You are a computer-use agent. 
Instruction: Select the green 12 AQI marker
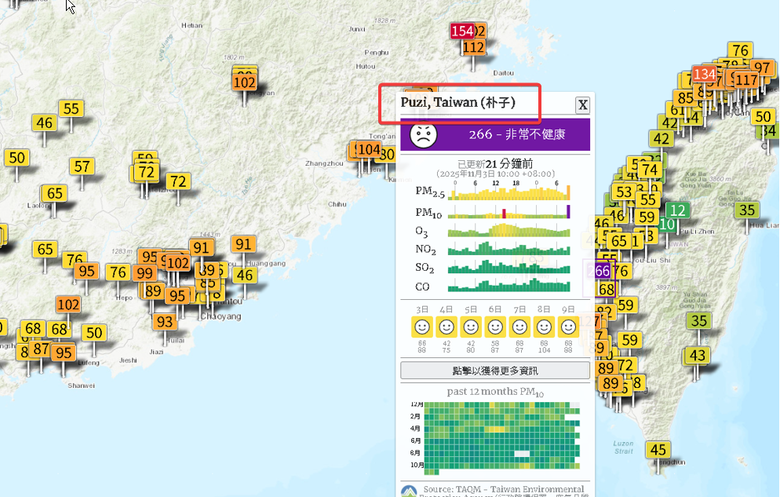coord(678,210)
